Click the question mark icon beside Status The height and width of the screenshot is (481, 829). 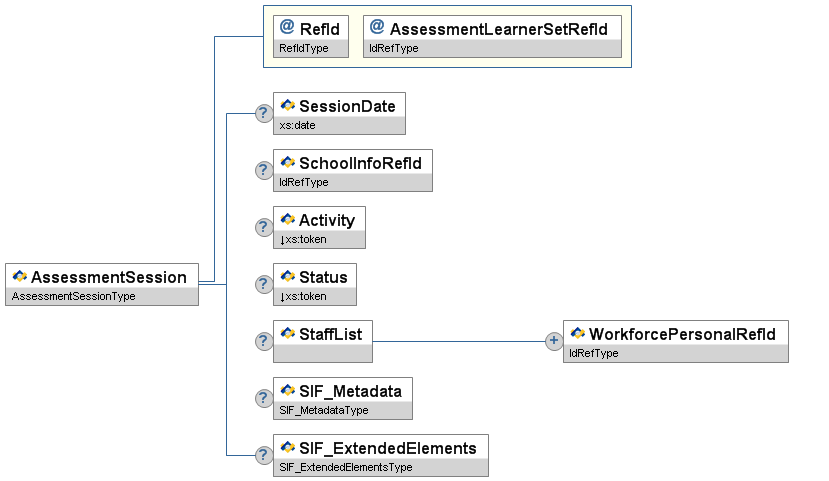pyautogui.click(x=264, y=284)
